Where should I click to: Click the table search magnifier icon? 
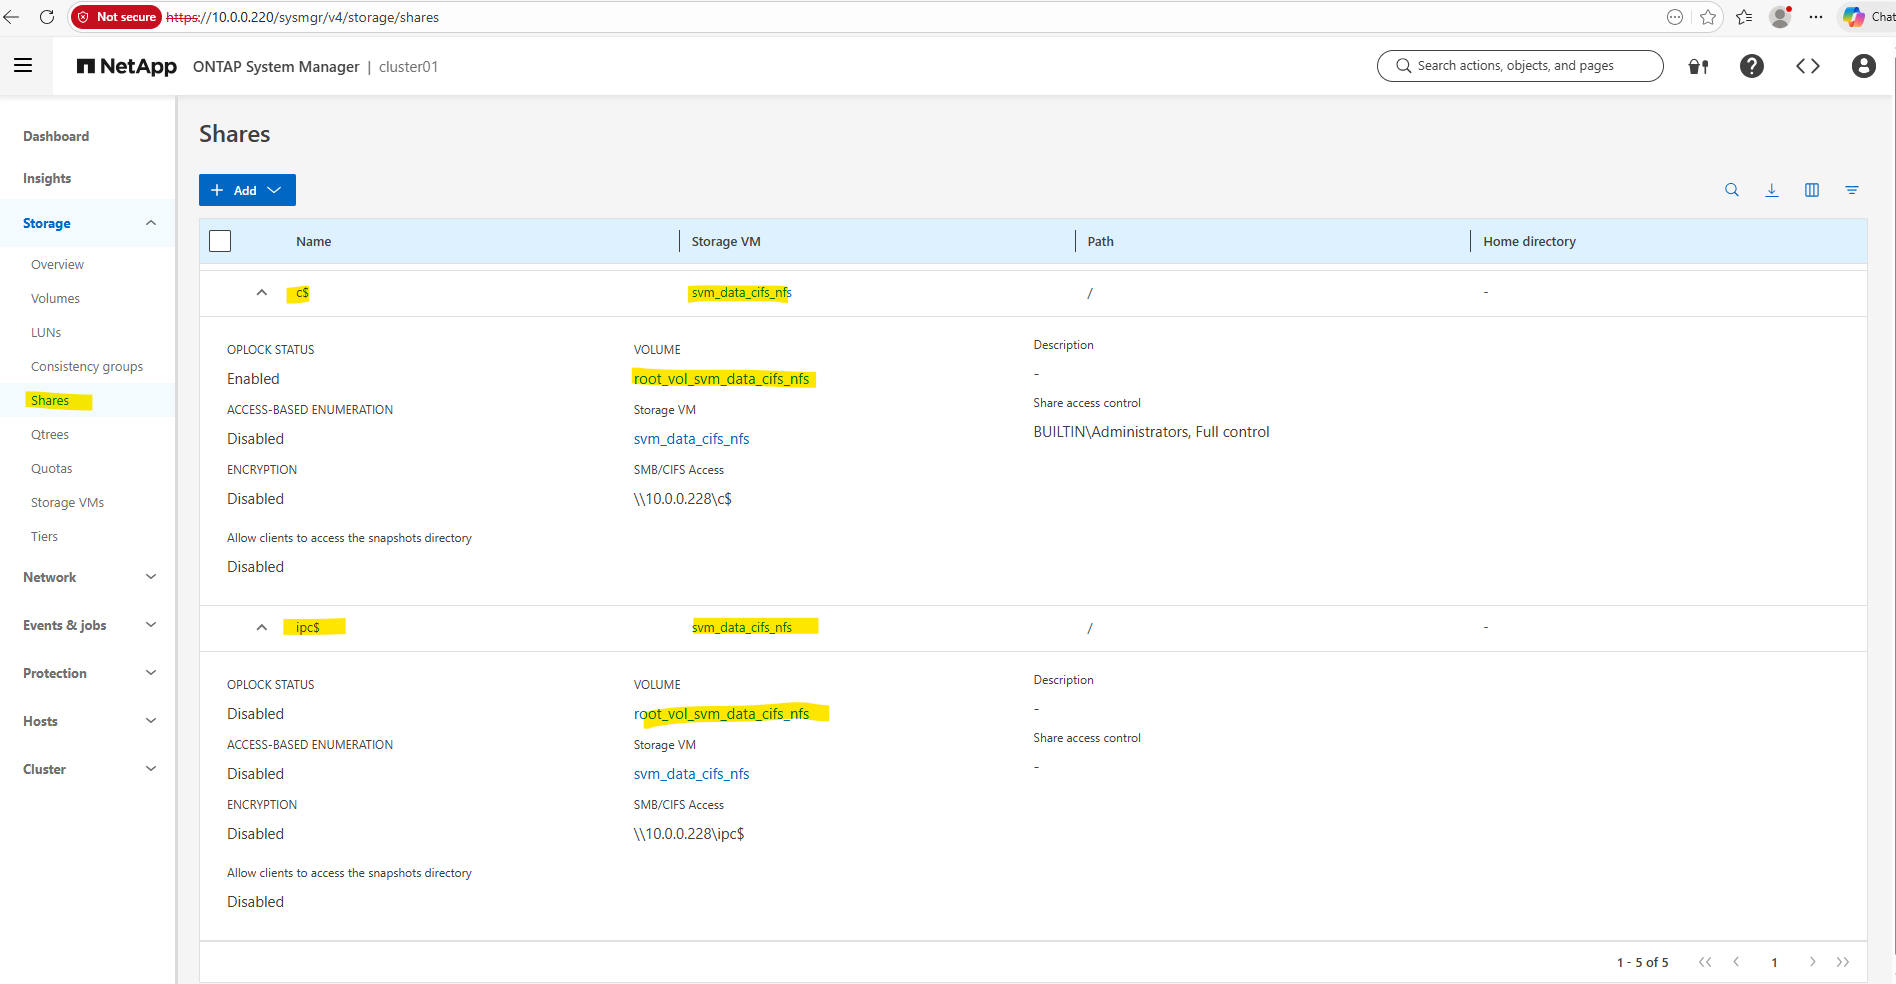[x=1731, y=190]
